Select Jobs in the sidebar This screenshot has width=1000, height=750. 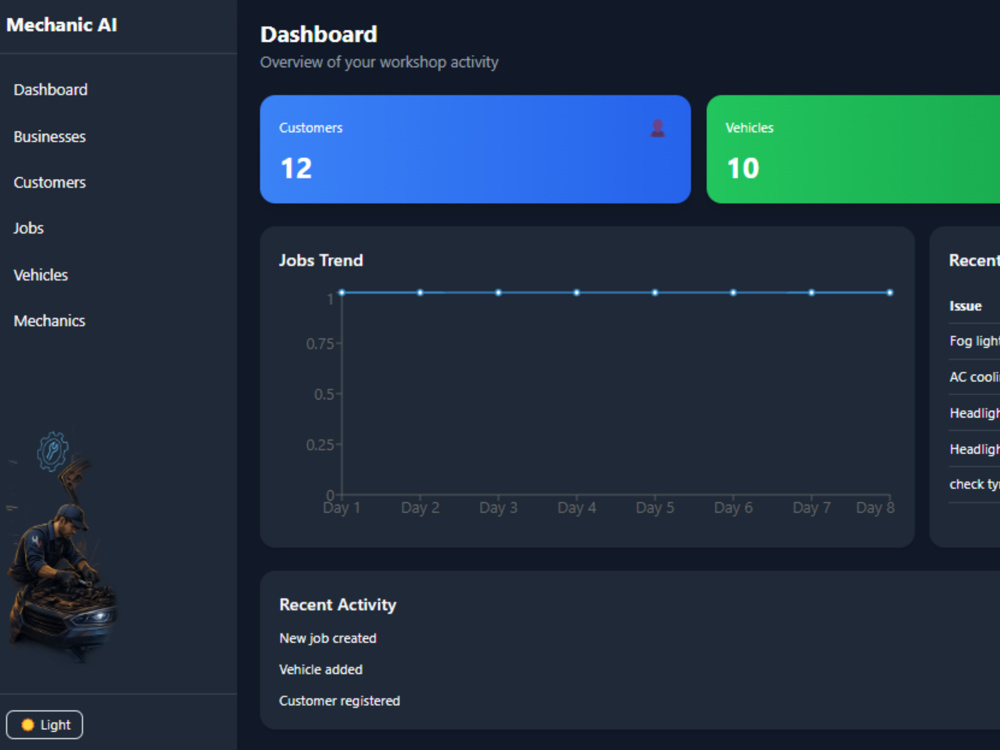(28, 228)
